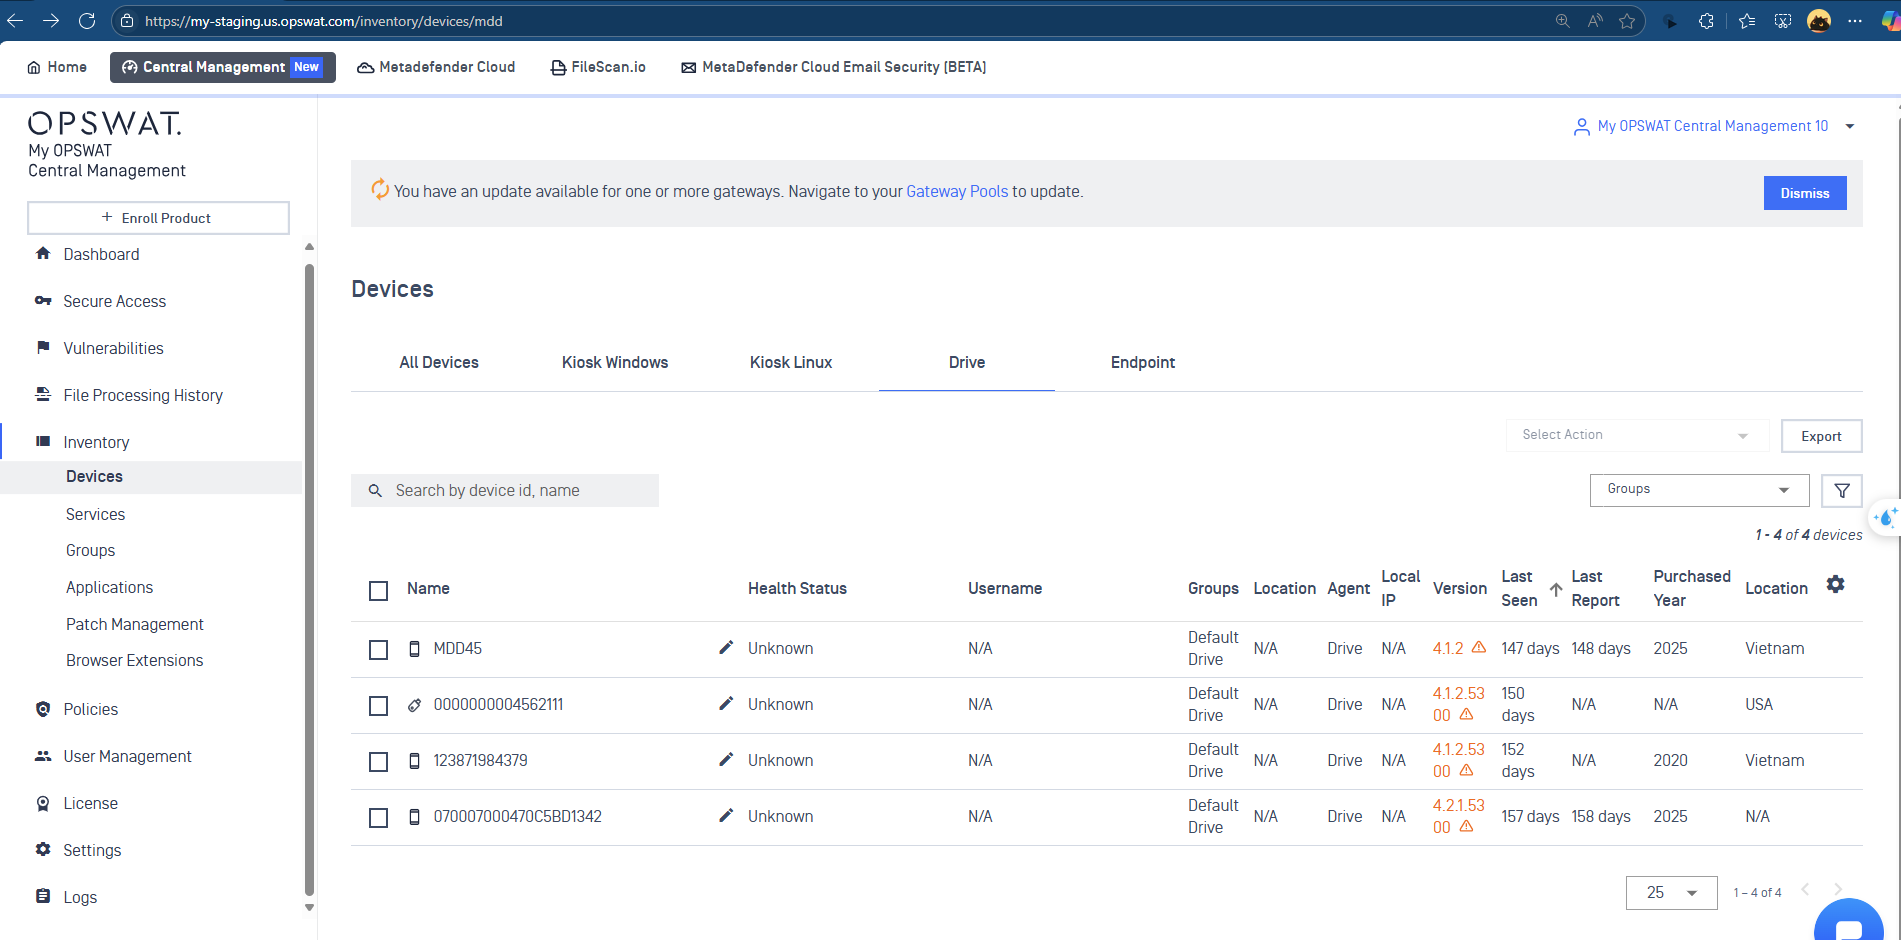Image resolution: width=1901 pixels, height=940 pixels.
Task: Switch to the Endpoint tab
Action: 1143,362
